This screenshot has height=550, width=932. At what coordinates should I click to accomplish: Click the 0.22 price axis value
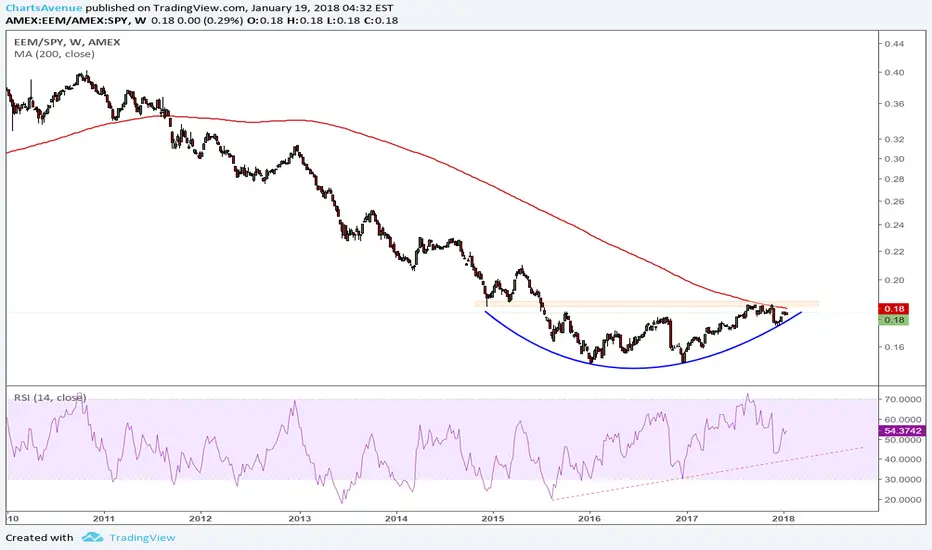pos(894,252)
